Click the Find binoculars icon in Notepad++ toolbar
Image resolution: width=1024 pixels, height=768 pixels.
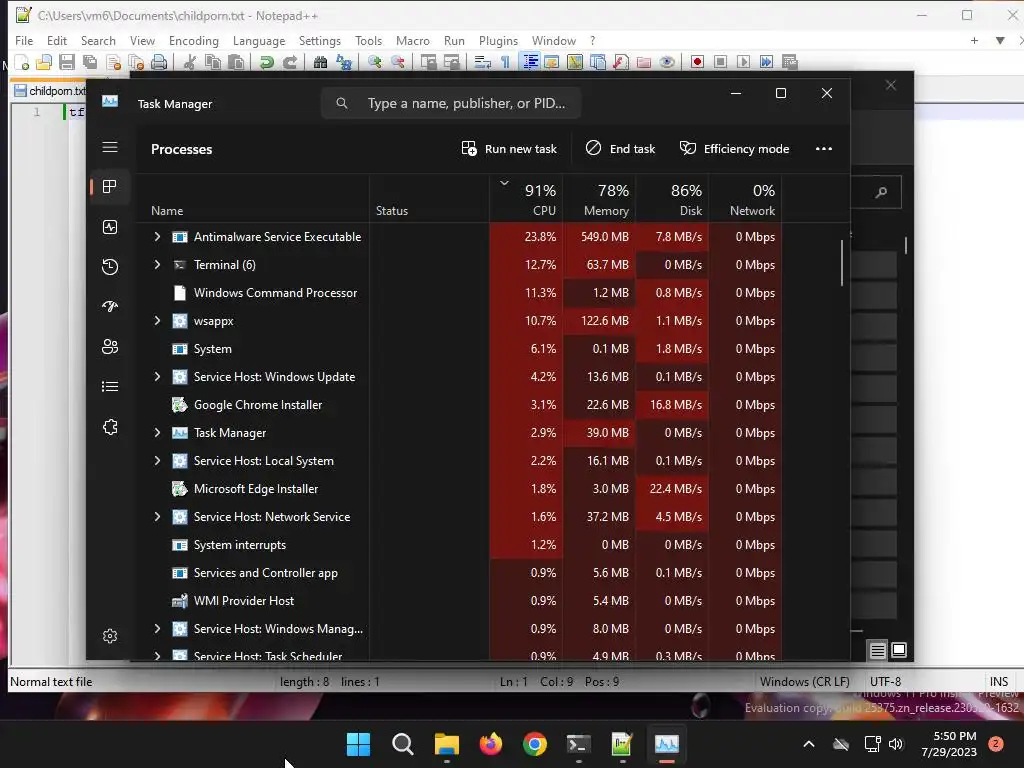pos(320,62)
